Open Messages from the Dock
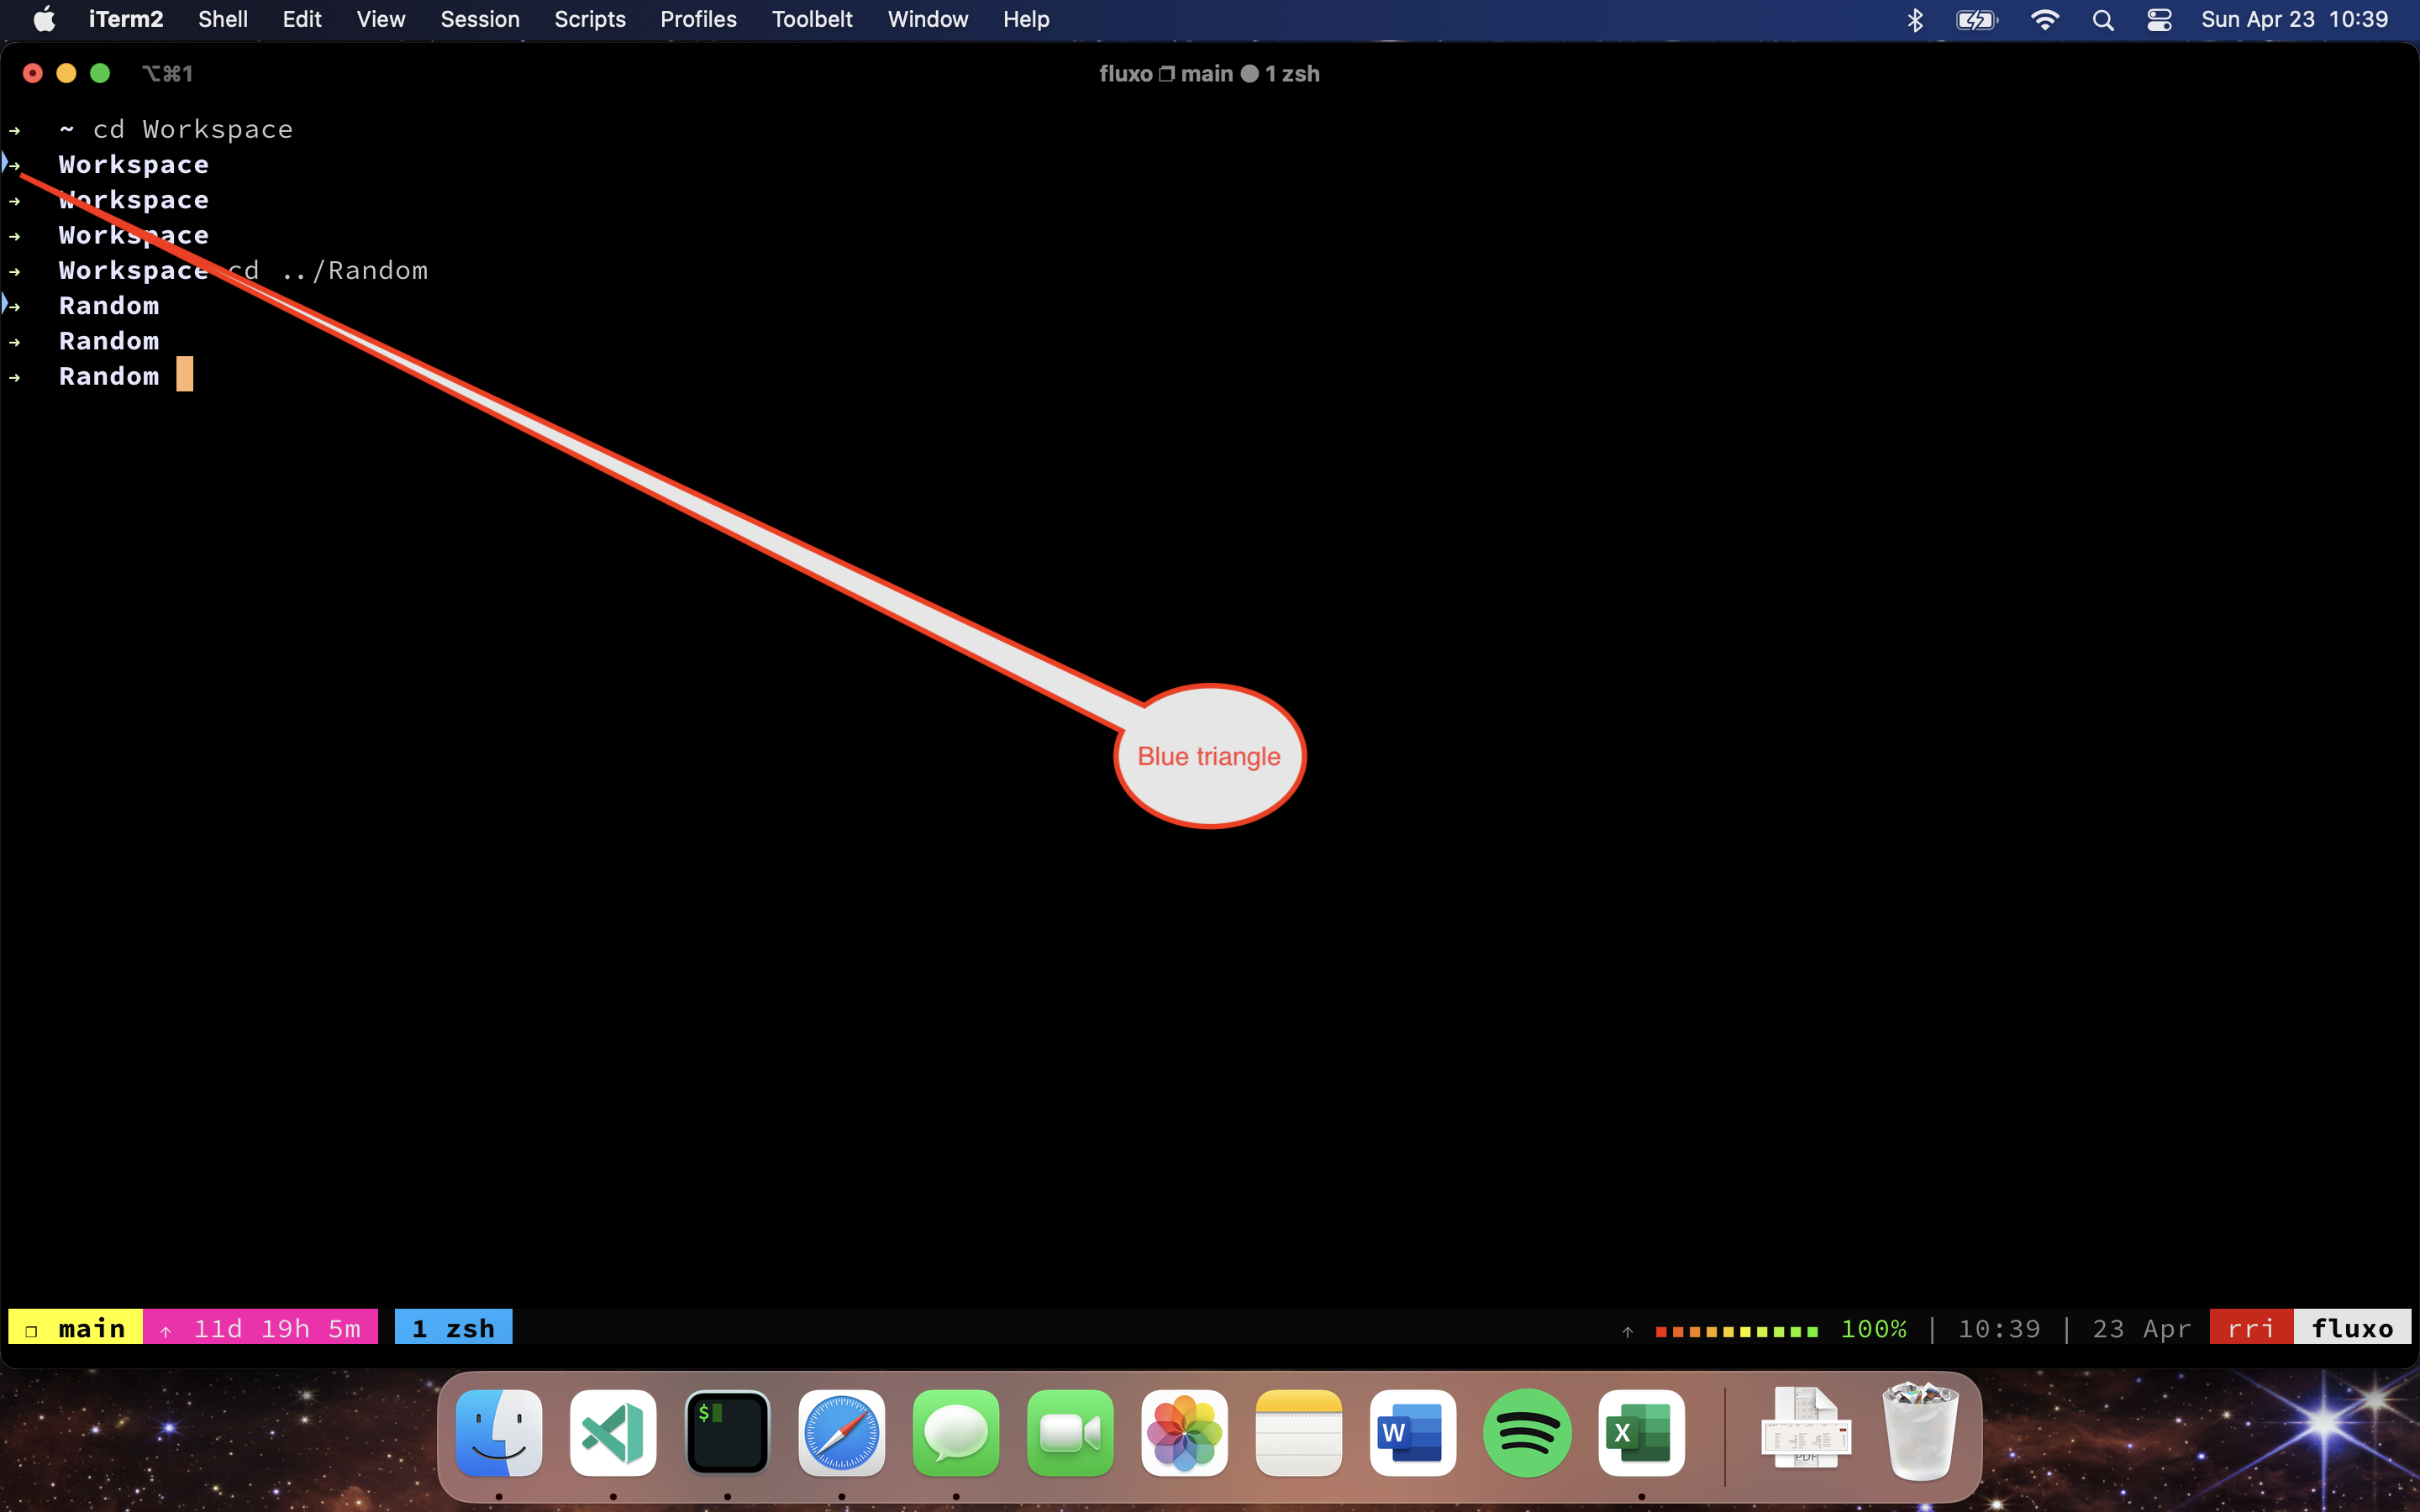The height and width of the screenshot is (1512, 2420). (955, 1433)
